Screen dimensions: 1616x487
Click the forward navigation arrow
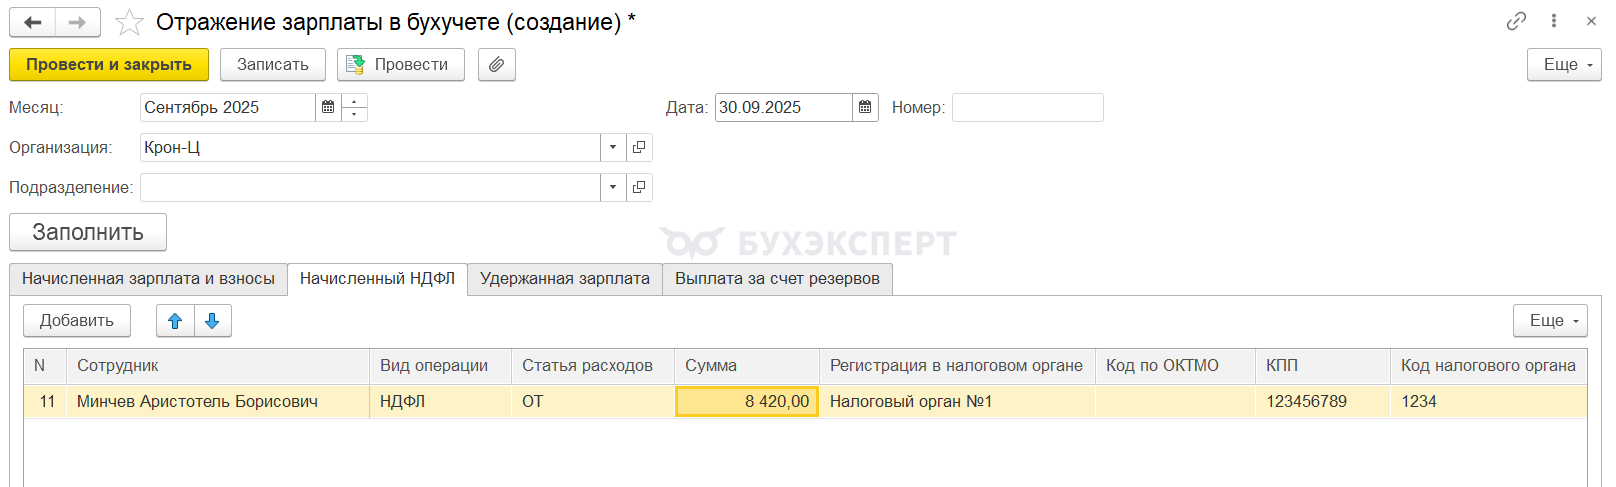pos(78,22)
